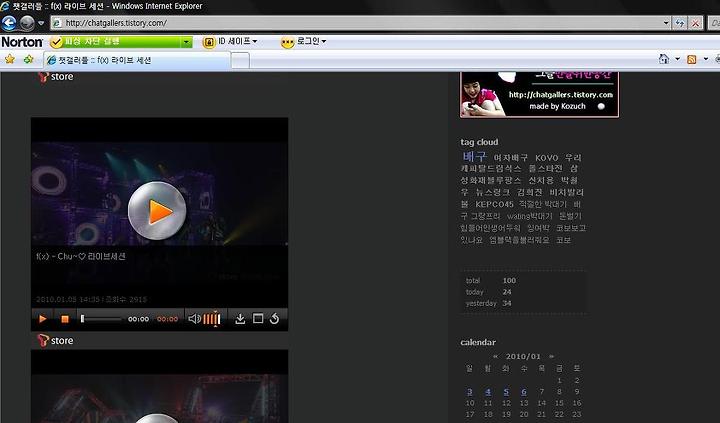Screen dimensions: 720x423
Task: Open a new blank tab
Action: coord(240,61)
